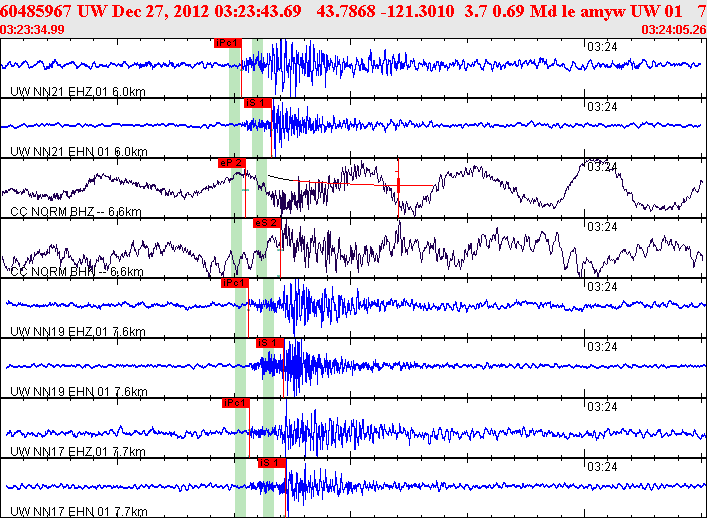Screen dimensions: 707x518
Task: Click the label UW NN19 EHN 01 7.6km
Action: click(78, 392)
